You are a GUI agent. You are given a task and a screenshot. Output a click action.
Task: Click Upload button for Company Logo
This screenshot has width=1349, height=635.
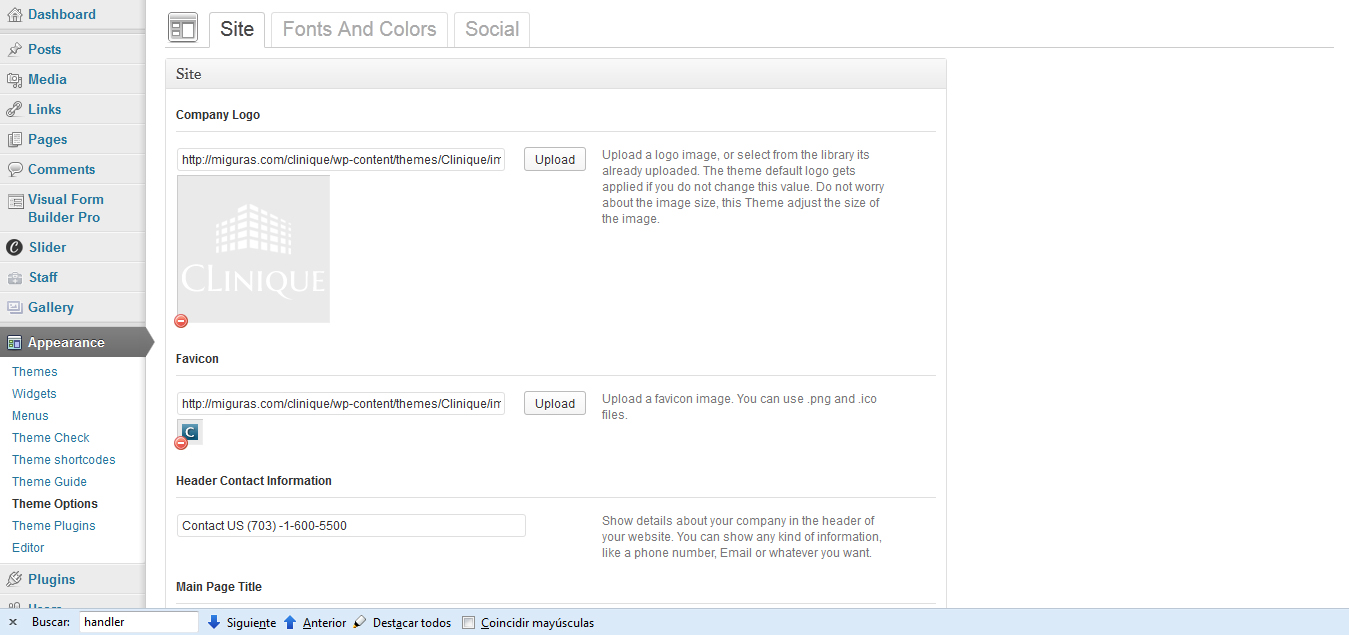coord(554,160)
